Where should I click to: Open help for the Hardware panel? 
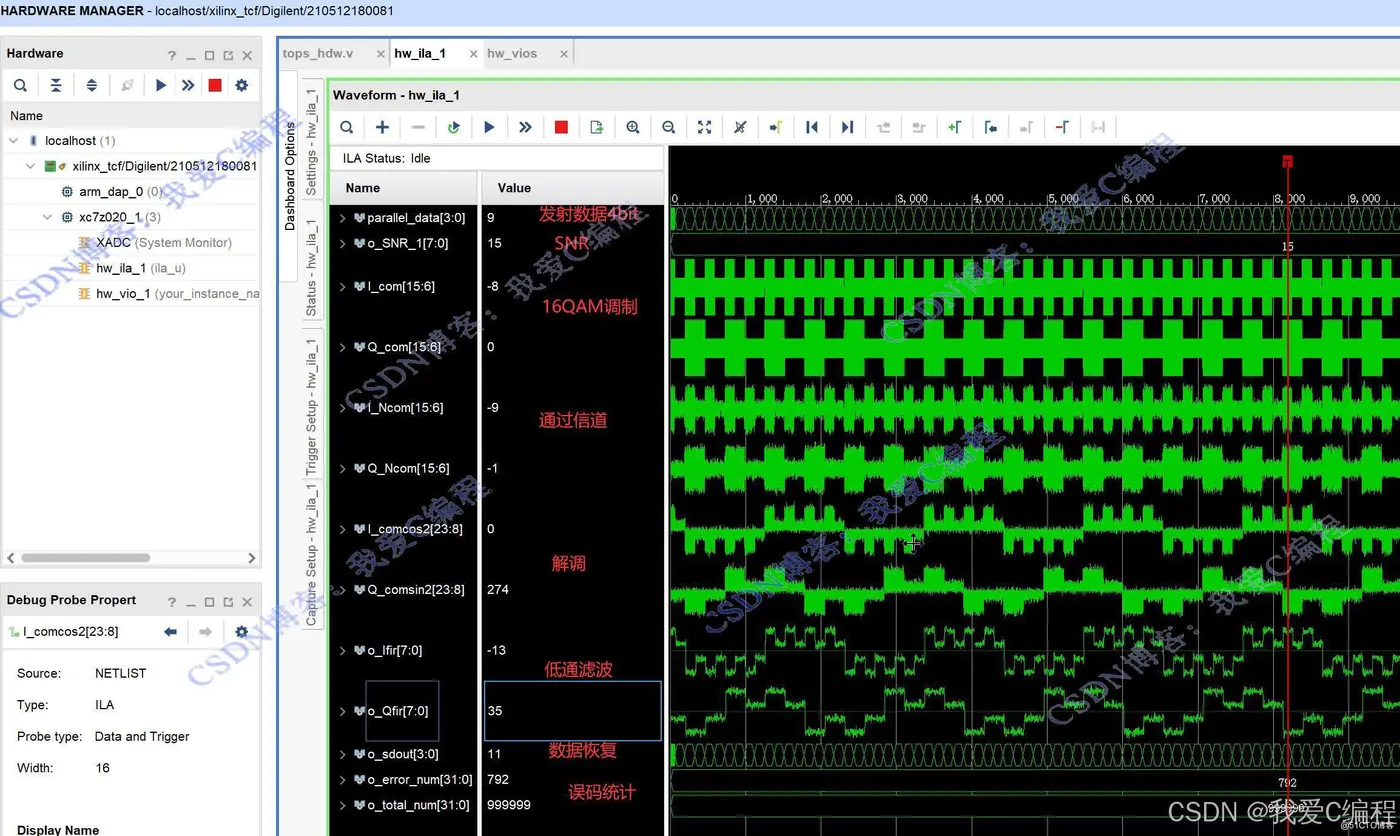click(172, 55)
